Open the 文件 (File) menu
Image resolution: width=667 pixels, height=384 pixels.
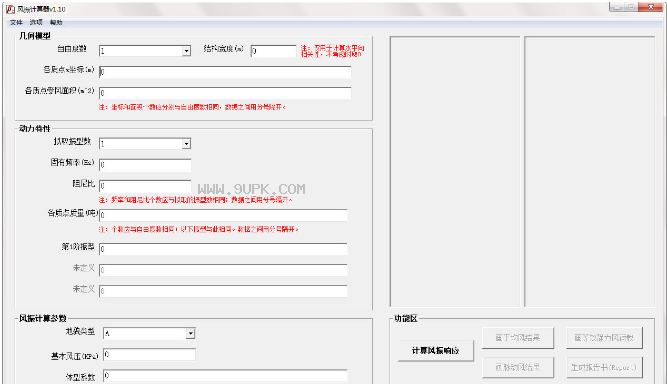click(16, 22)
